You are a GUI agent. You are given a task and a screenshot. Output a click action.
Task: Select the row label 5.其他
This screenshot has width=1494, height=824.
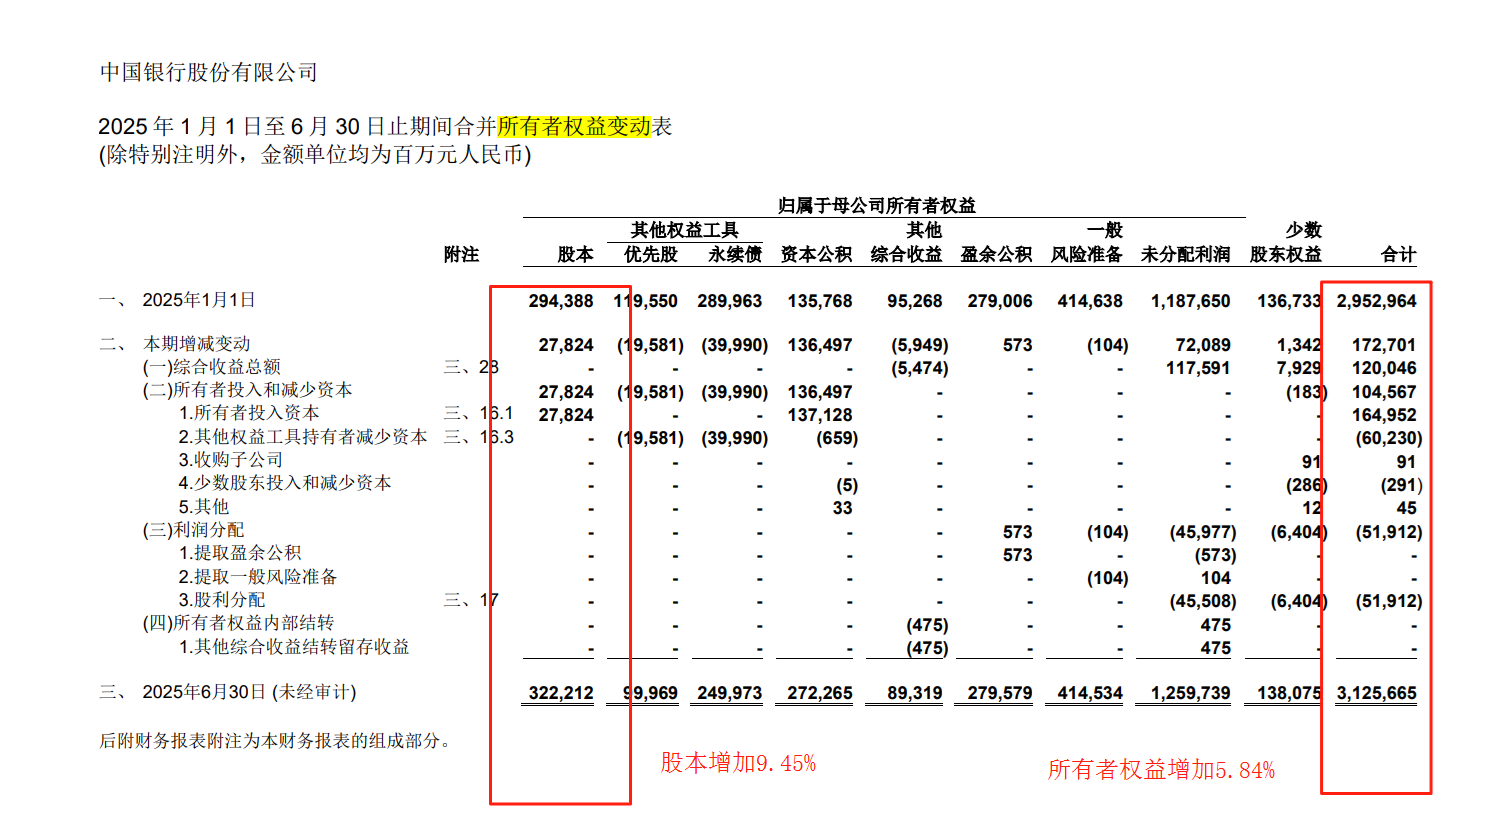[x=204, y=507]
